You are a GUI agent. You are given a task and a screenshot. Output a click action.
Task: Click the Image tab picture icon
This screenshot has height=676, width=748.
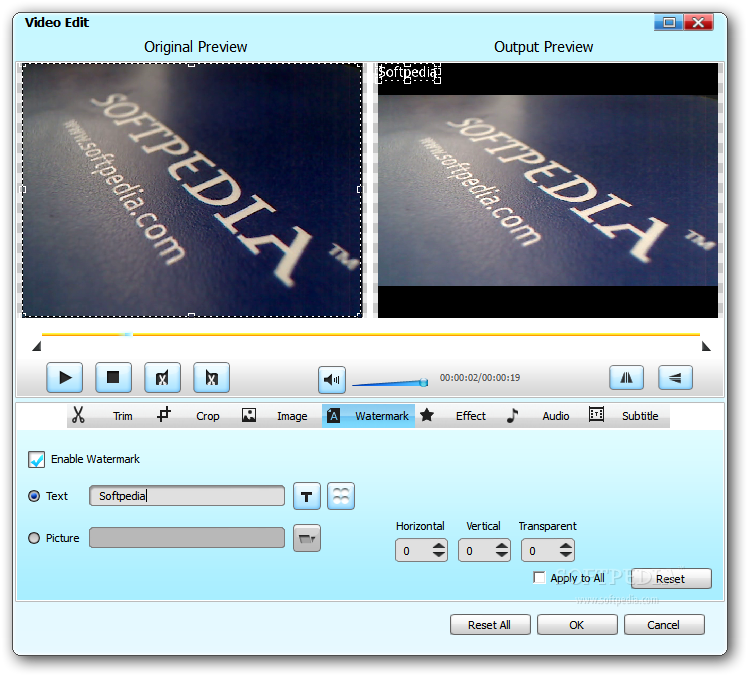pos(249,415)
